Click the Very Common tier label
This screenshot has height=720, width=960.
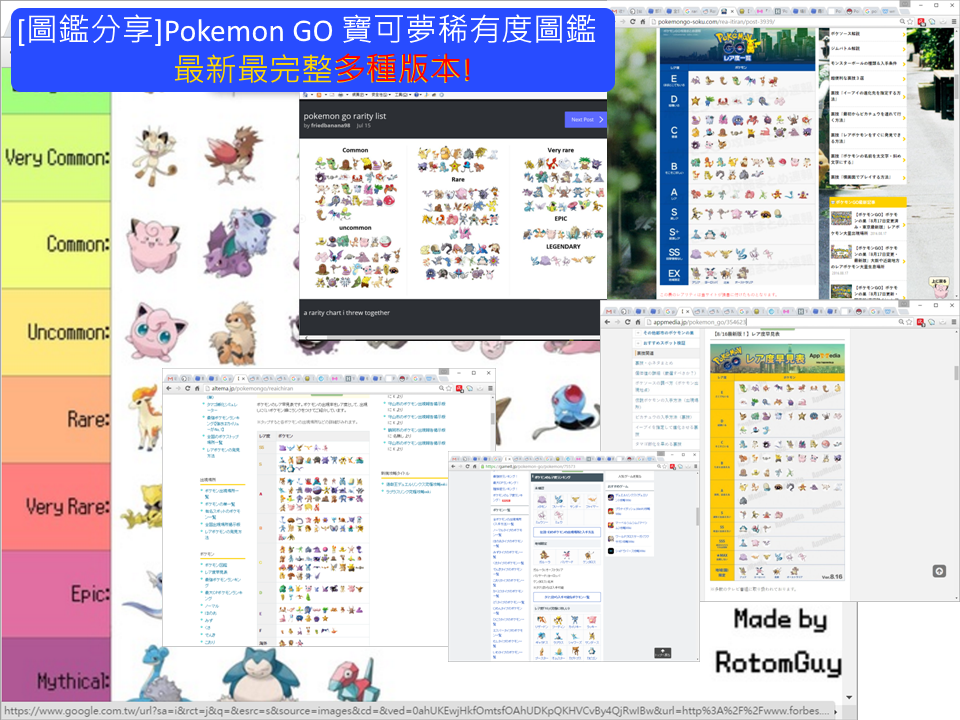coord(57,157)
